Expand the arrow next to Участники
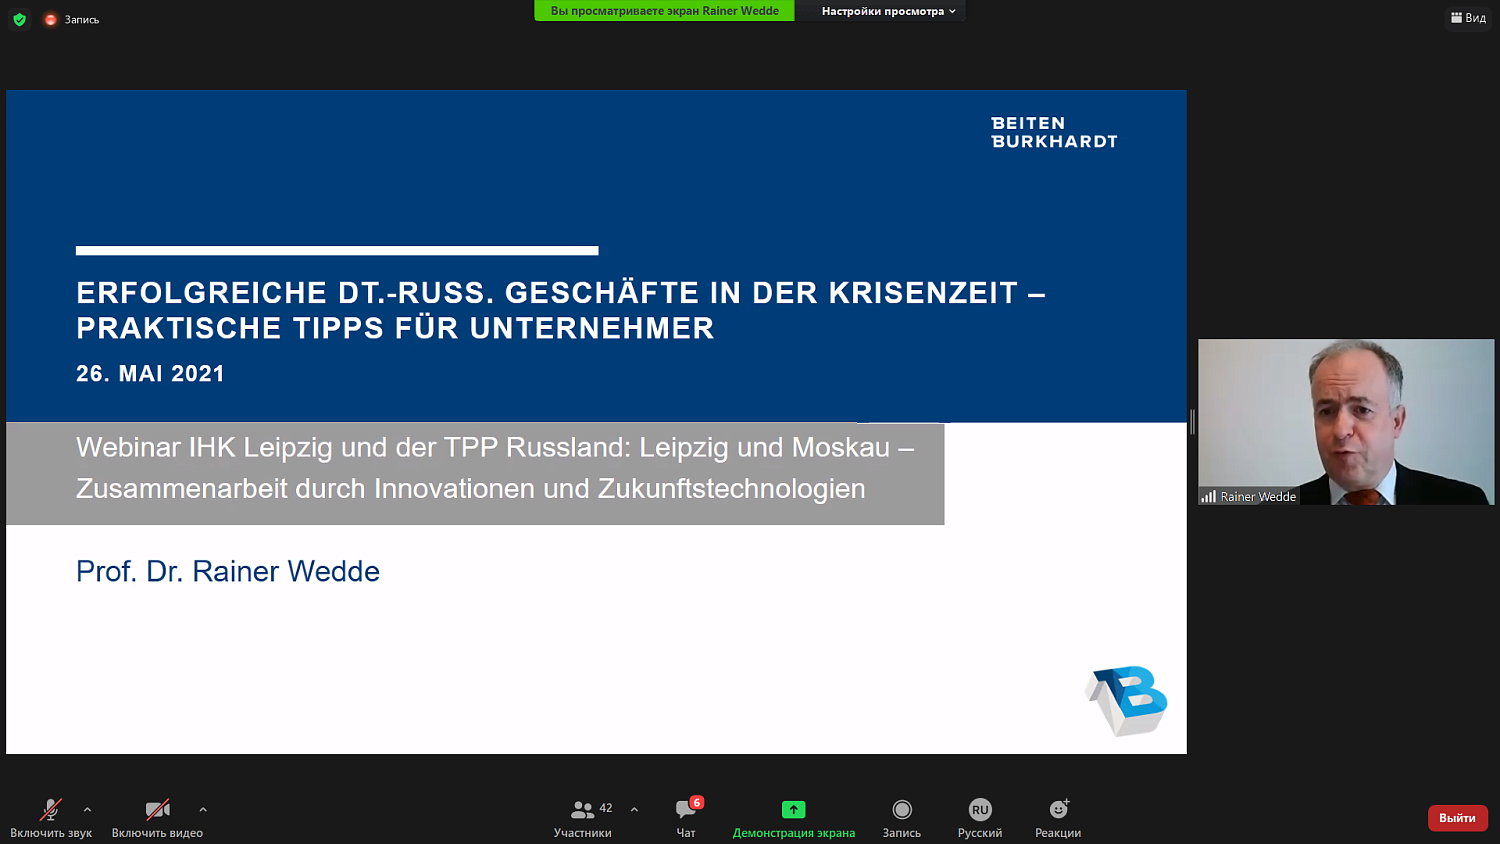 click(x=634, y=810)
